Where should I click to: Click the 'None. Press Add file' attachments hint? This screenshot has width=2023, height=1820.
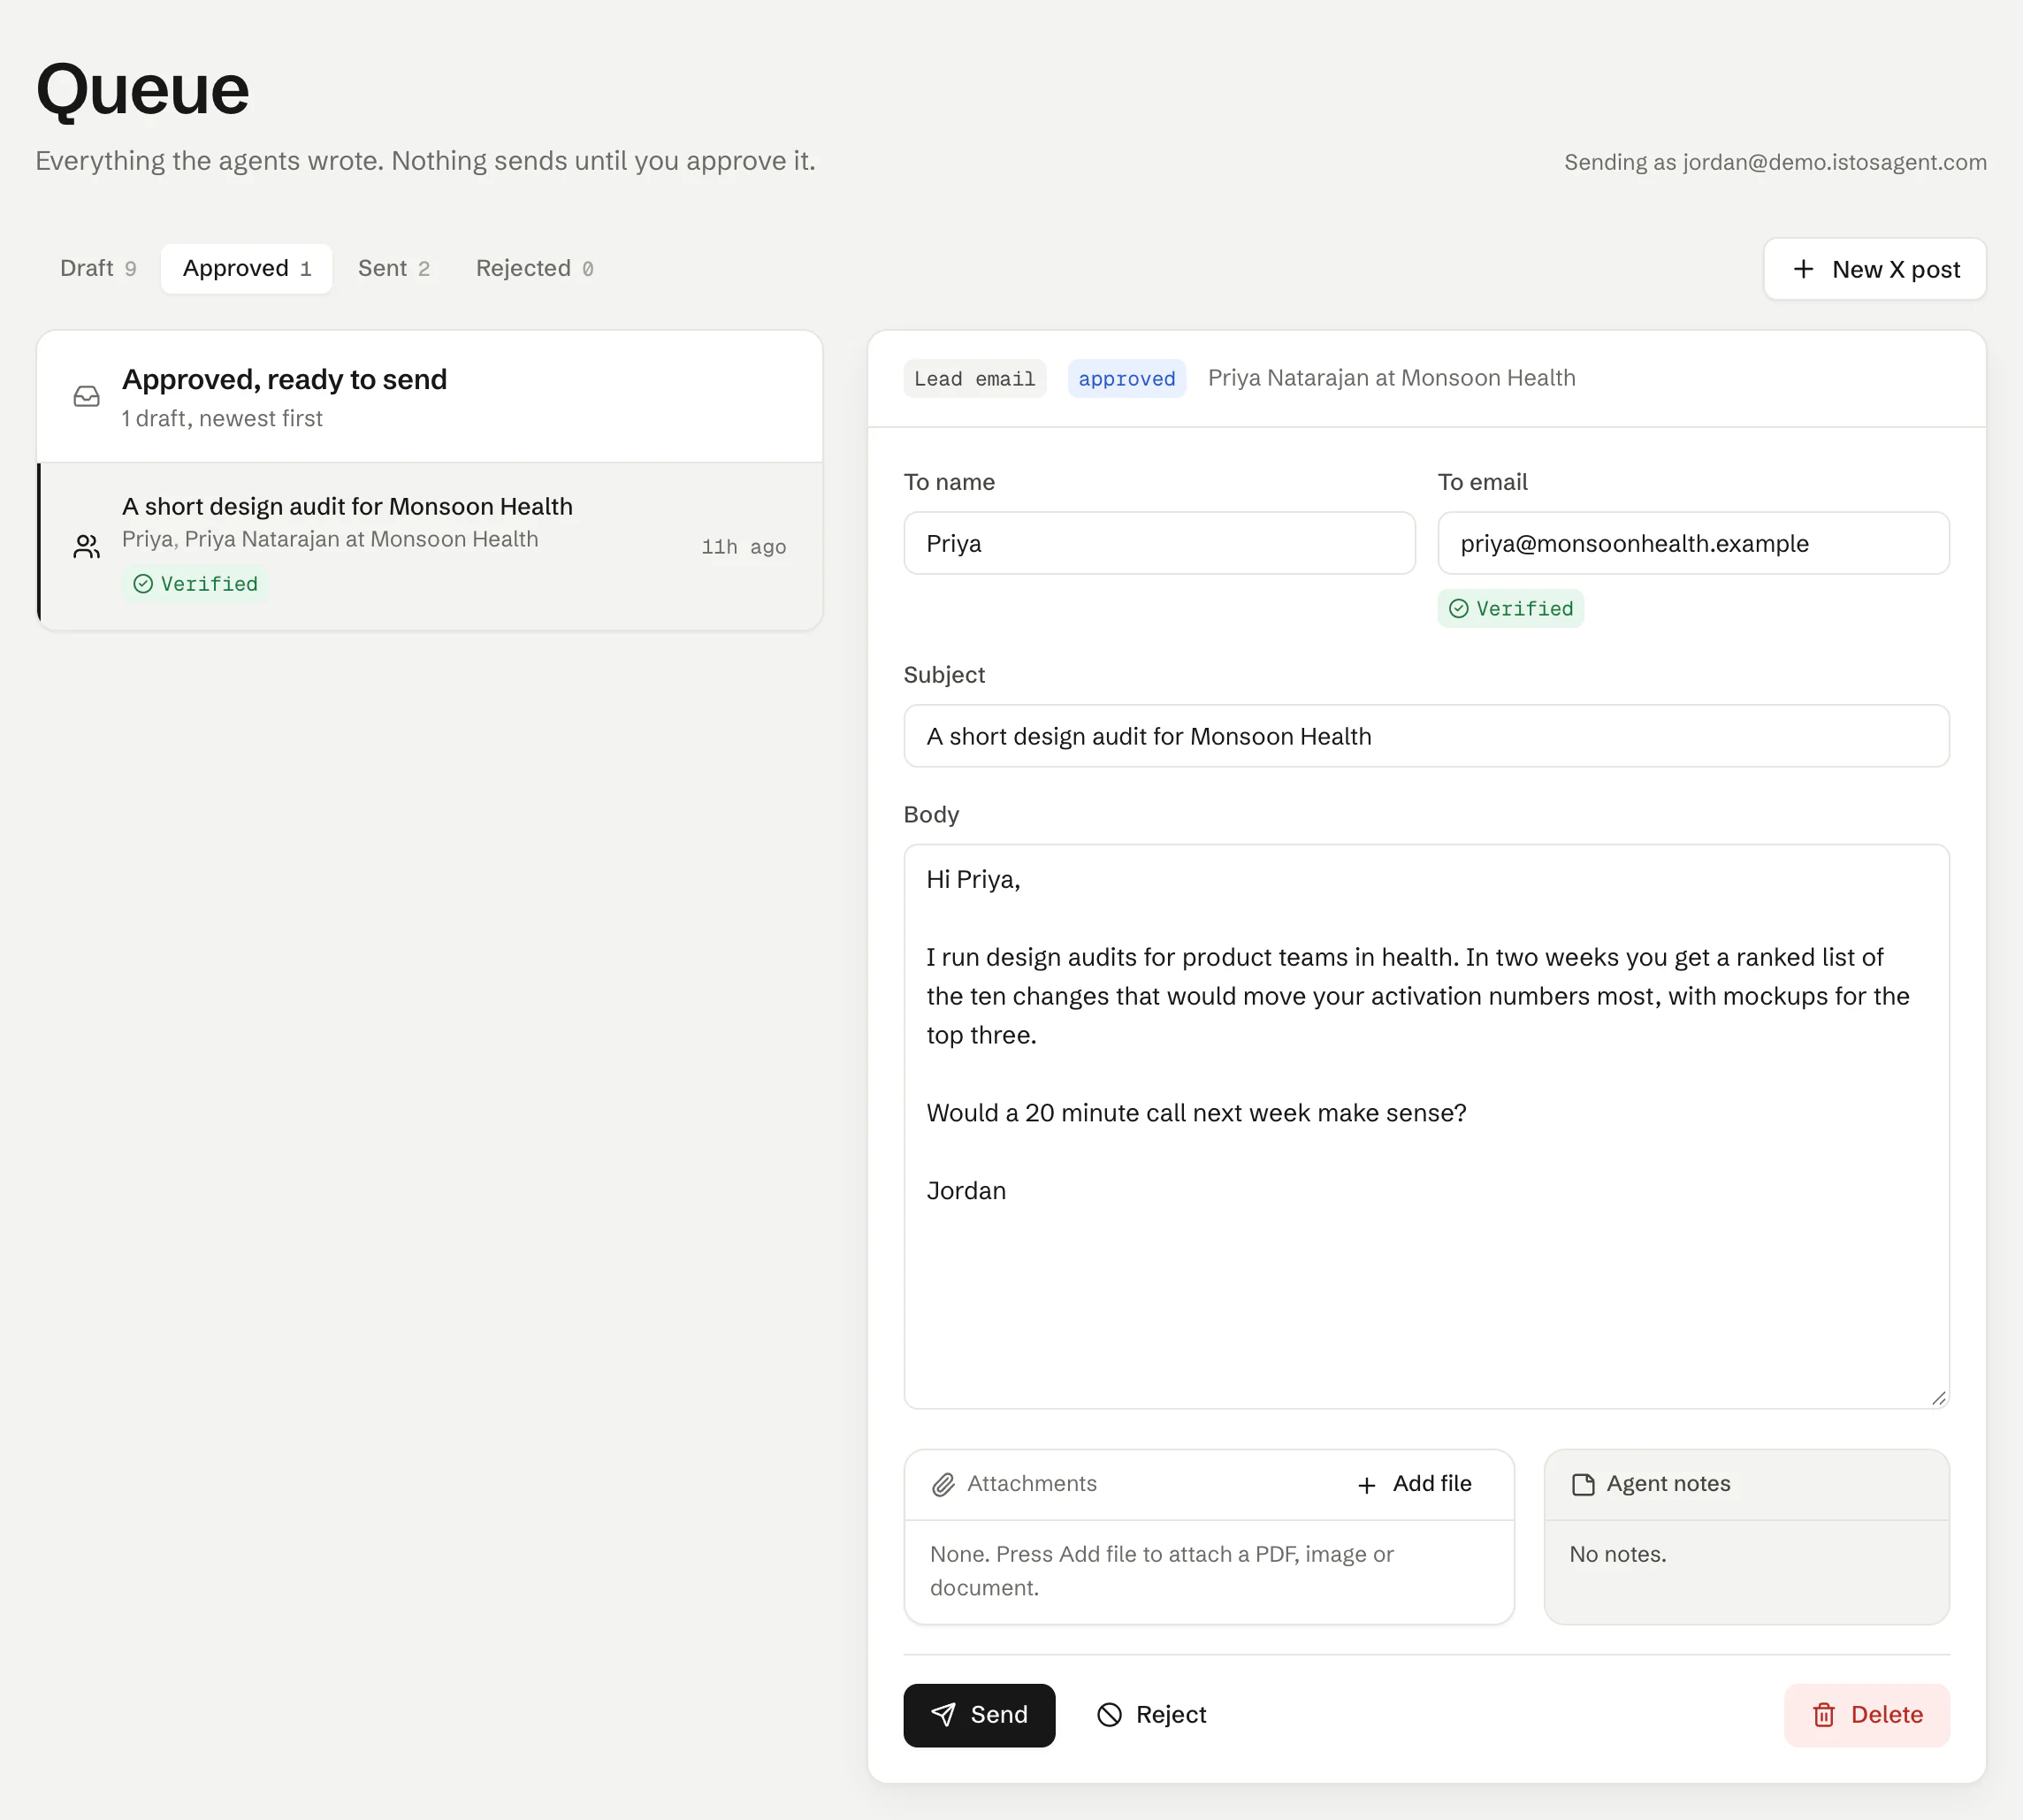[1161, 1571]
